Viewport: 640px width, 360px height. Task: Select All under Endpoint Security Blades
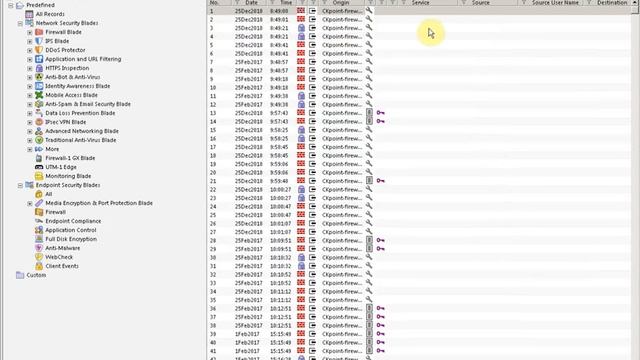click(x=49, y=194)
